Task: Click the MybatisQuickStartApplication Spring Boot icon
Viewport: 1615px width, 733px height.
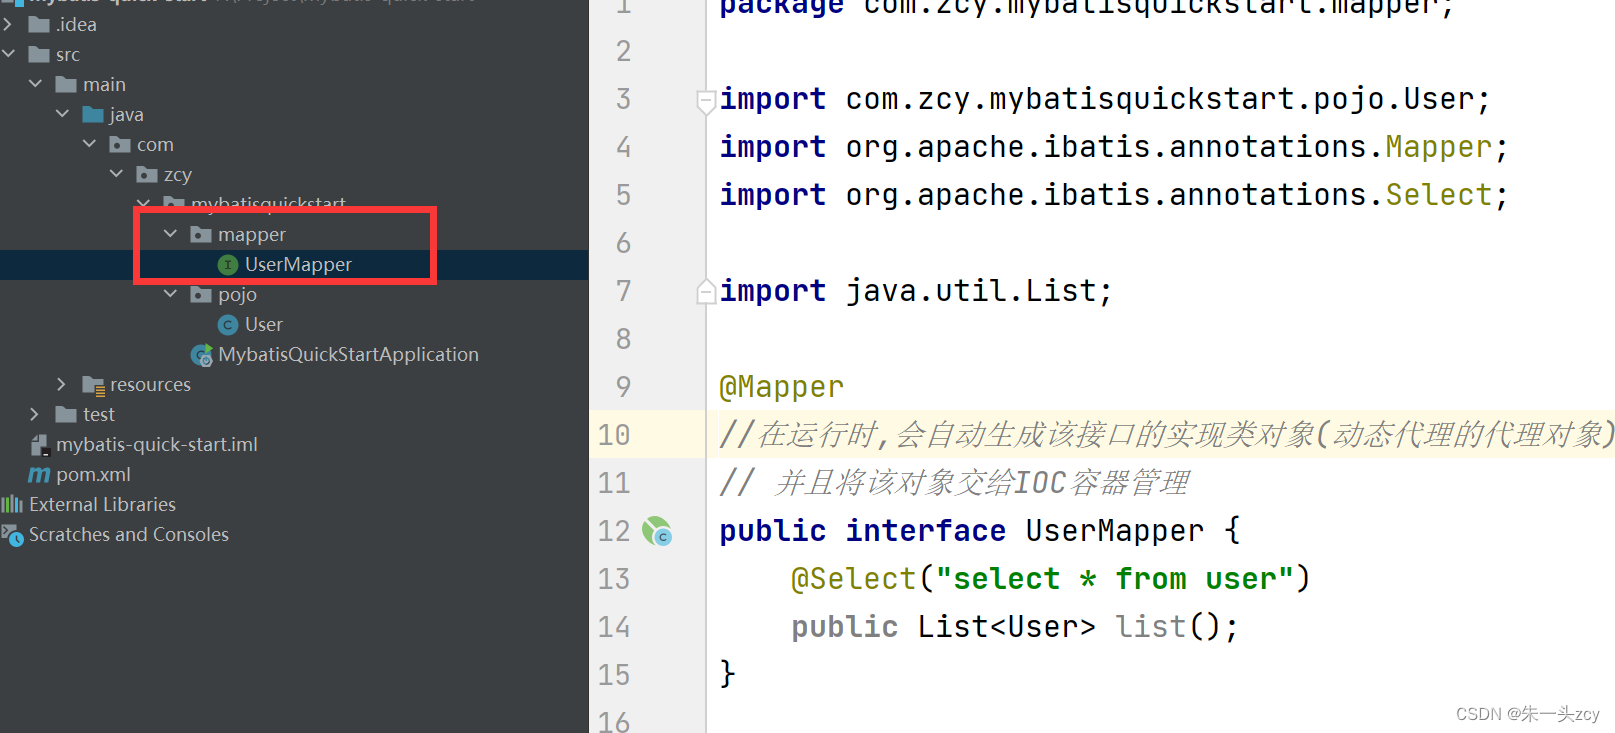Action: (202, 355)
